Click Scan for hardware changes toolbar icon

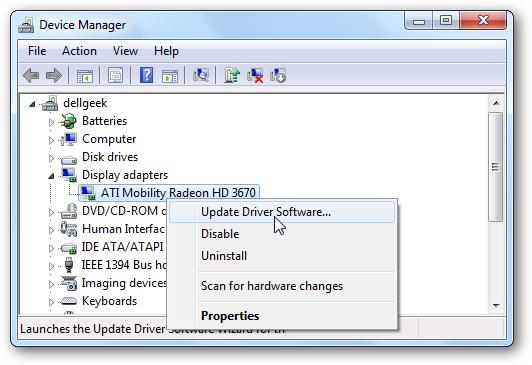(201, 75)
